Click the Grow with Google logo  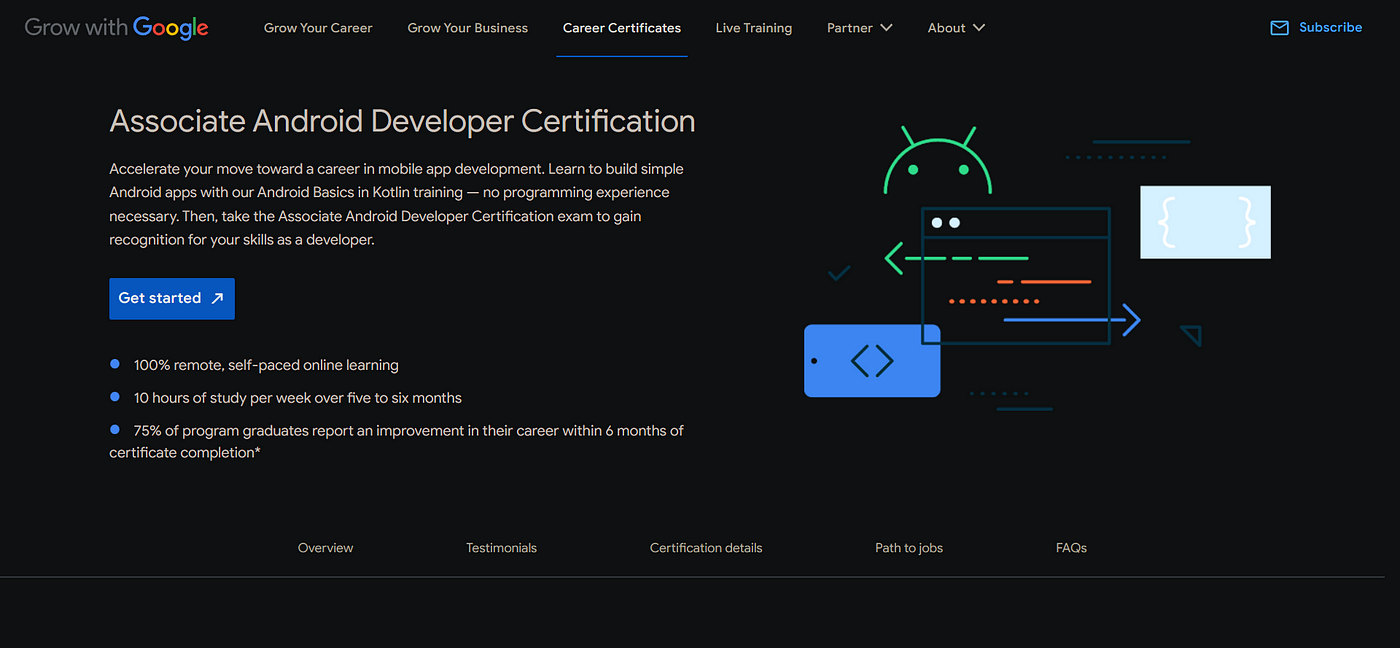click(x=116, y=27)
